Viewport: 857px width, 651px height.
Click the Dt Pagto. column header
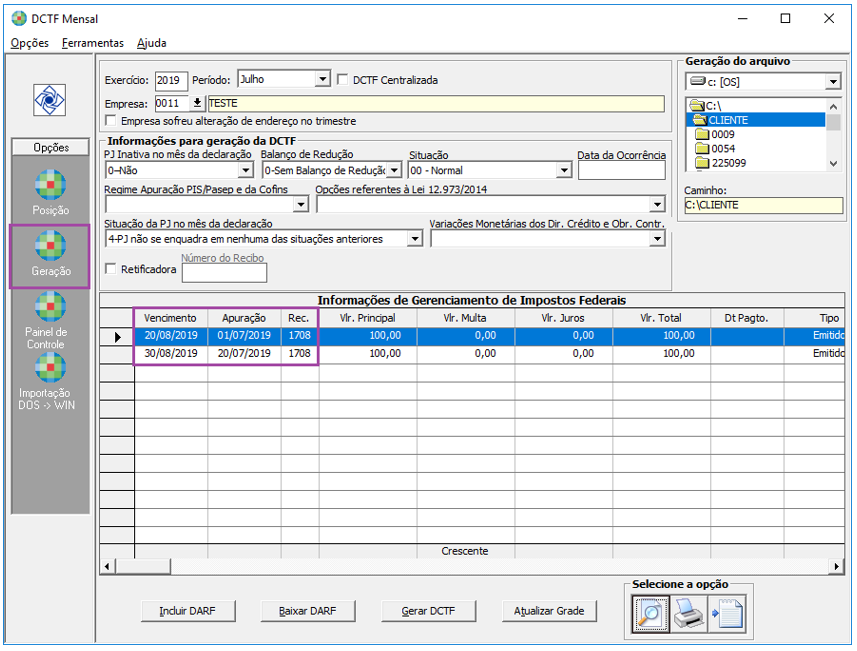pos(747,318)
